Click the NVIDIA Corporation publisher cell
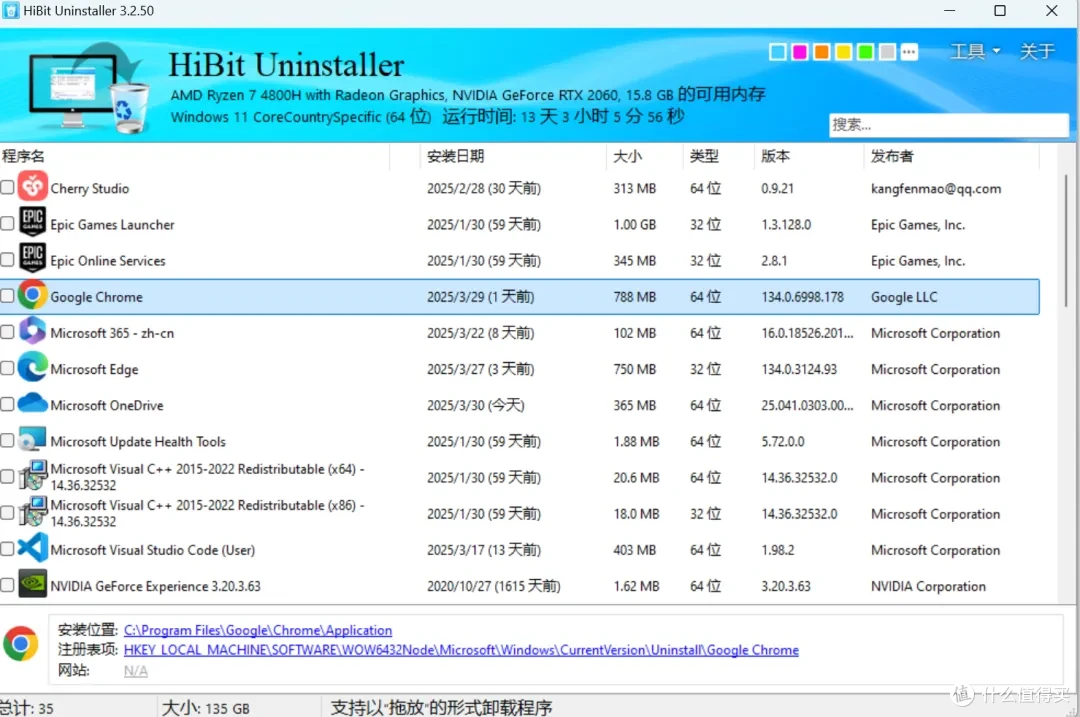 [928, 586]
